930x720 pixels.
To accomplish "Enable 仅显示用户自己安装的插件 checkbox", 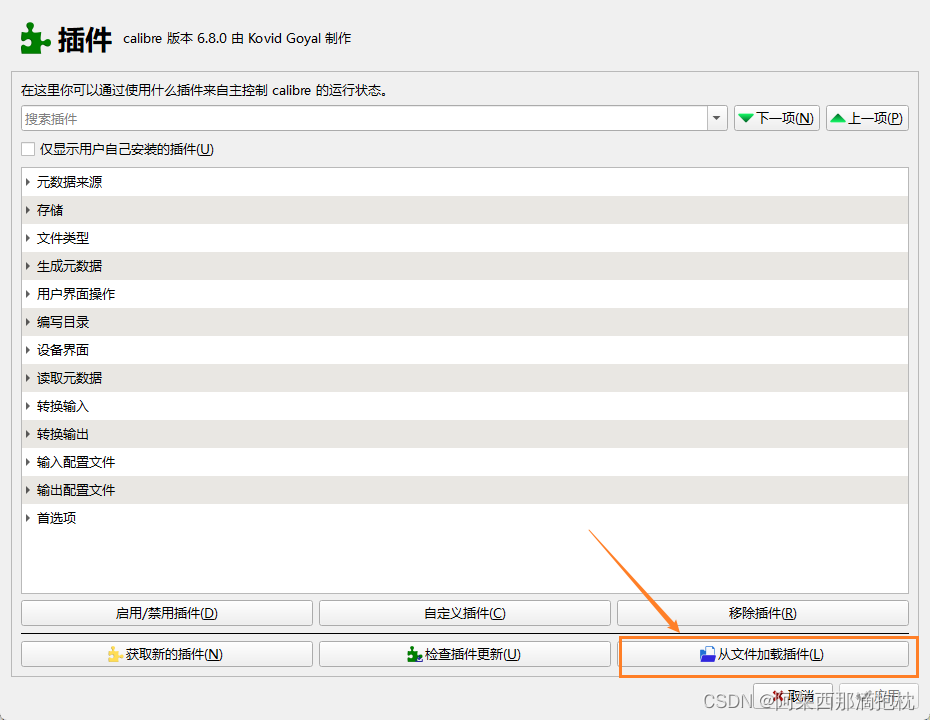I will tap(28, 149).
